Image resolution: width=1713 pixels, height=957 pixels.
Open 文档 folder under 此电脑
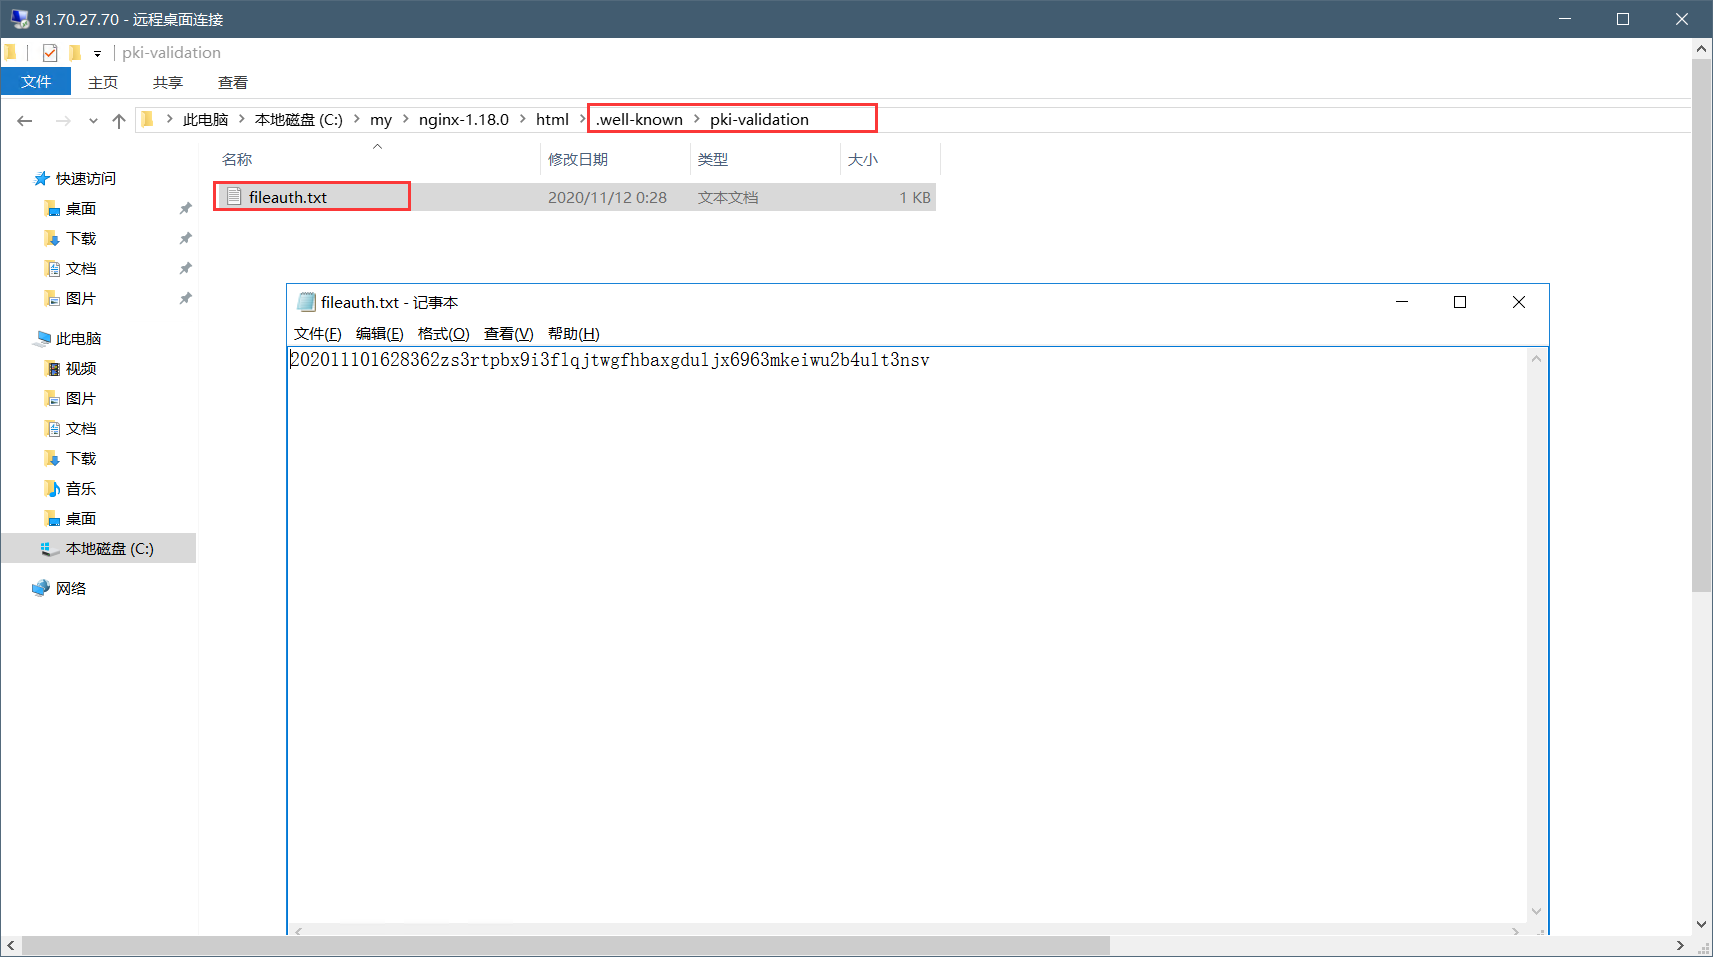(80, 428)
